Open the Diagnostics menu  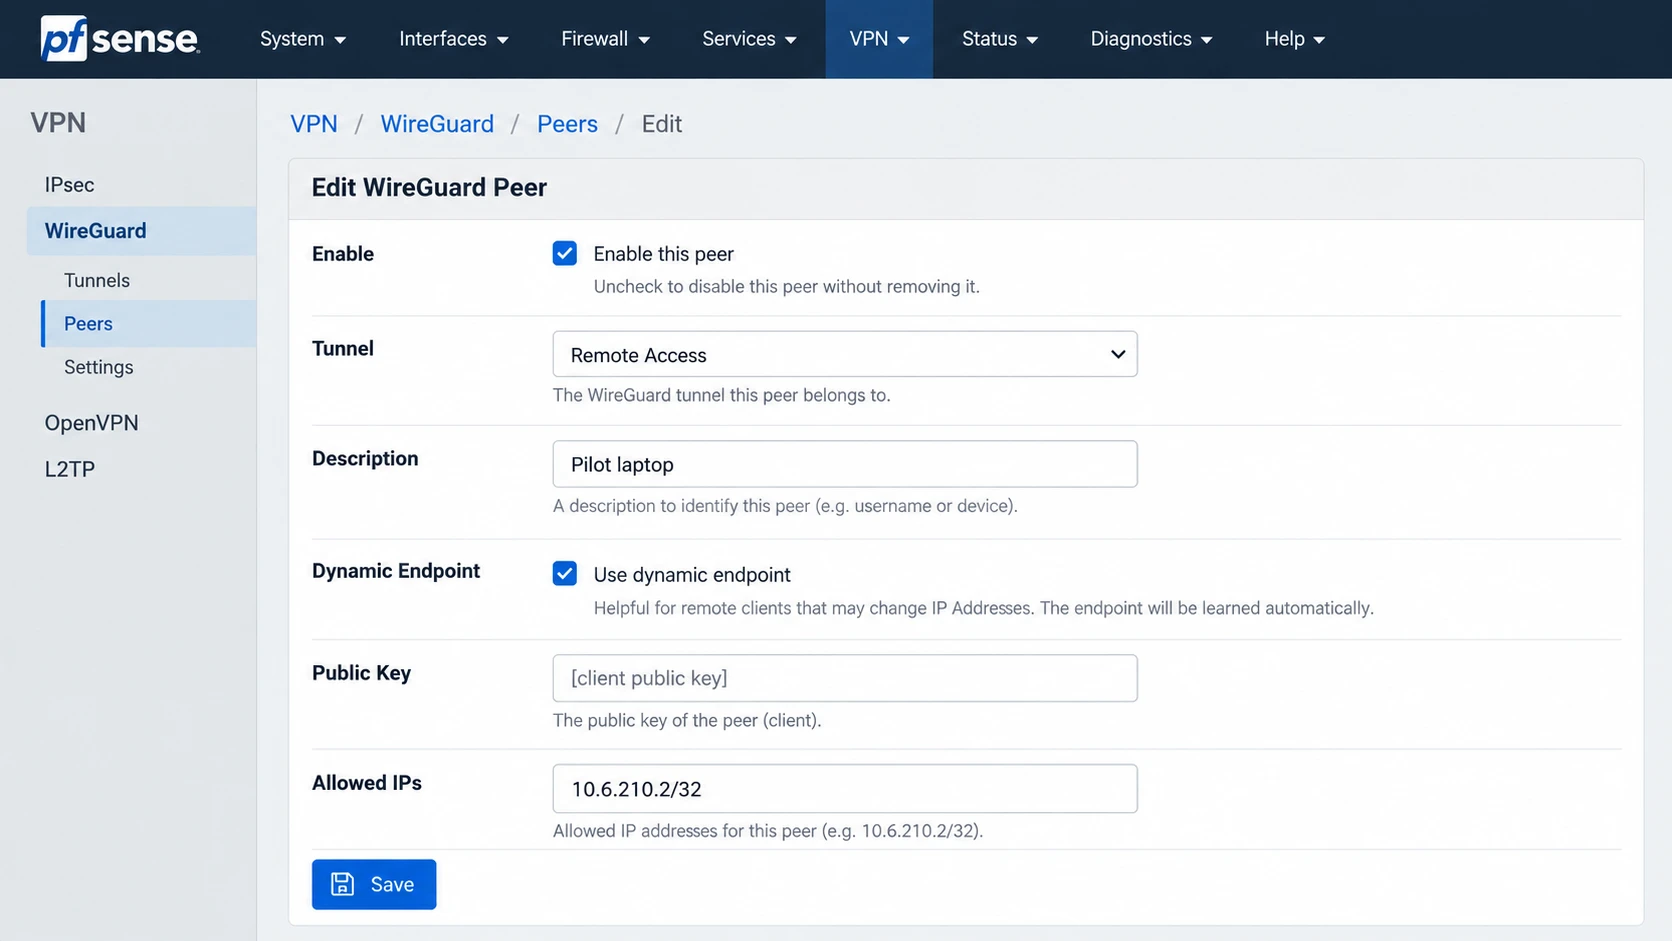tap(1151, 39)
